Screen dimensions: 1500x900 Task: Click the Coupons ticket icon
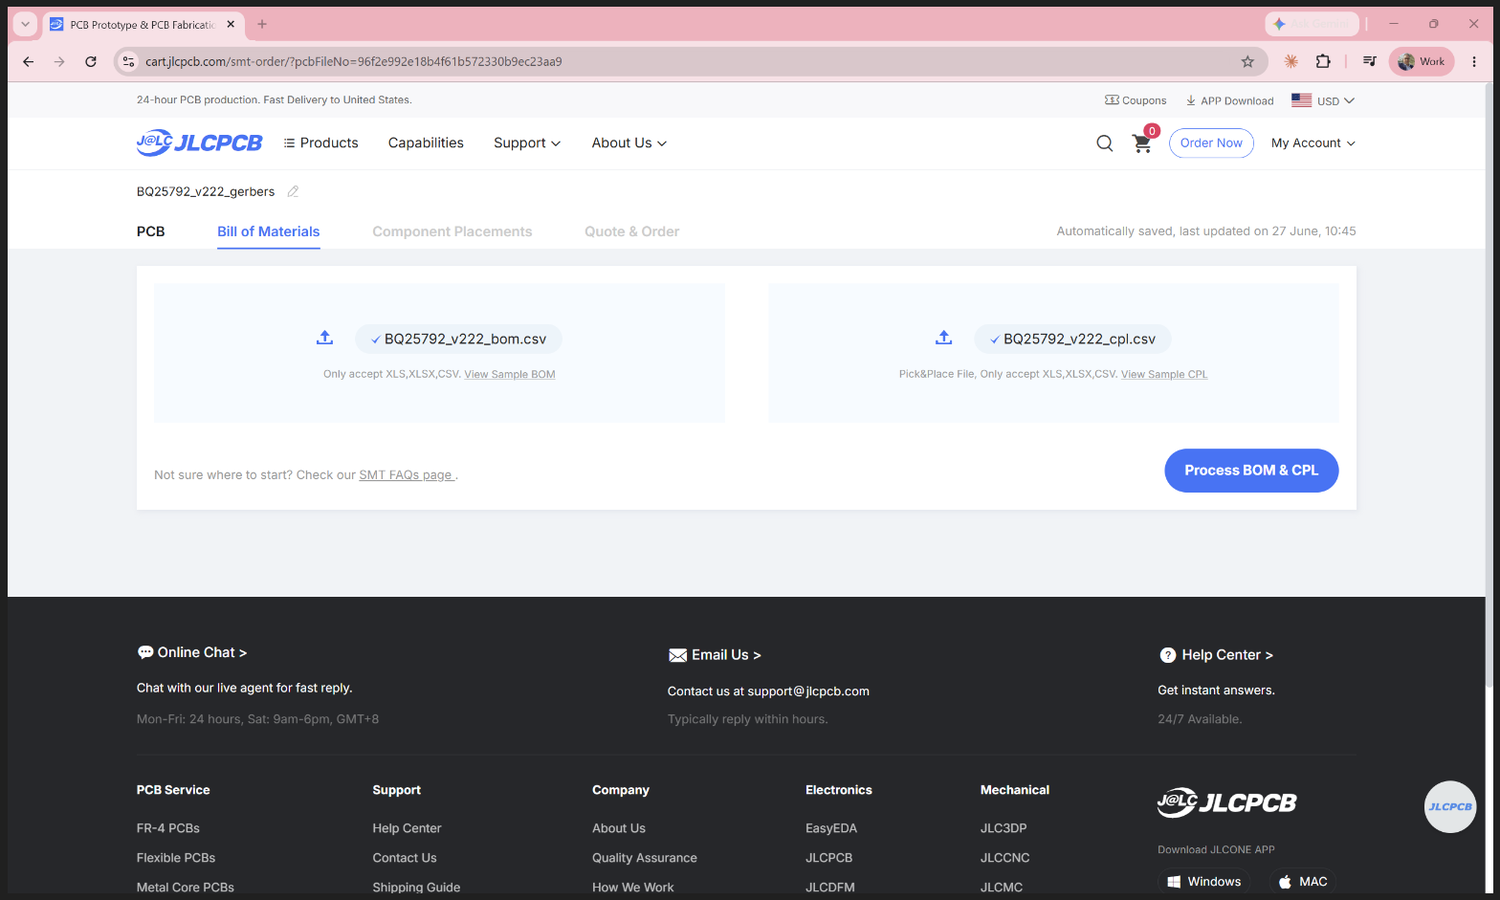[x=1112, y=100]
